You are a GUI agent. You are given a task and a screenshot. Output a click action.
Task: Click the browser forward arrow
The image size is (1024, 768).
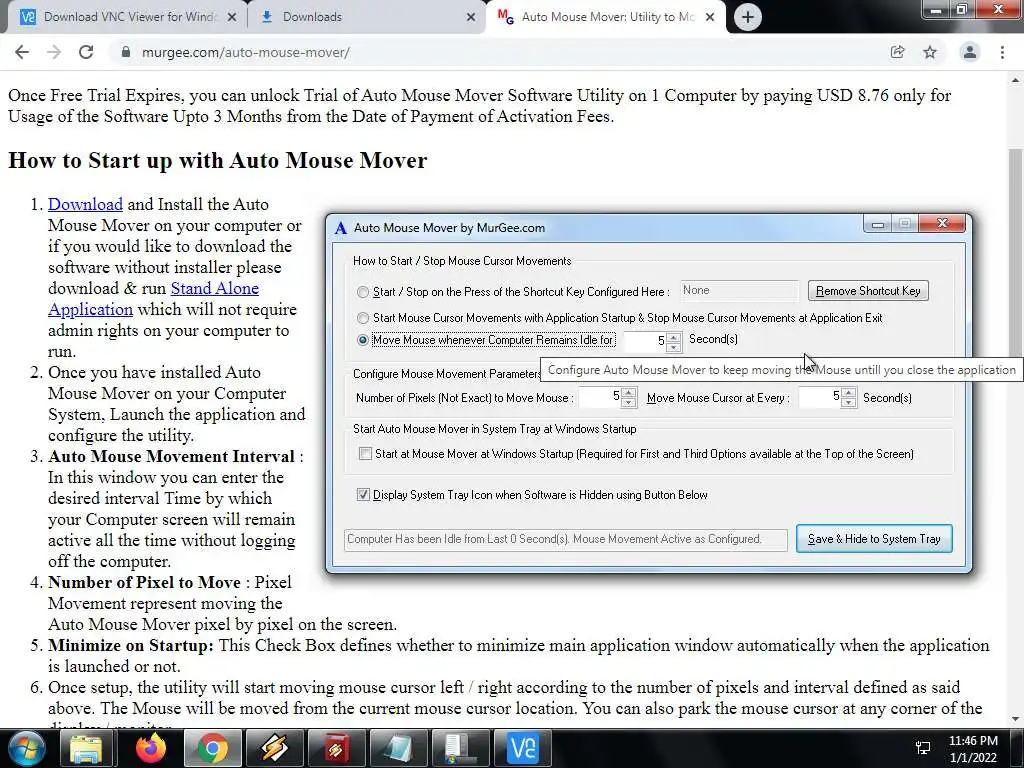[54, 52]
